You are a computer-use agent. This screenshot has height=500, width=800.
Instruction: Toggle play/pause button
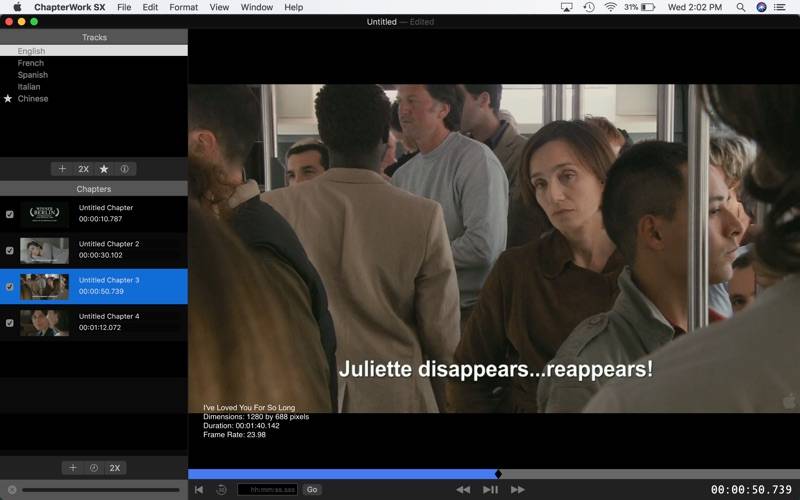[490, 490]
